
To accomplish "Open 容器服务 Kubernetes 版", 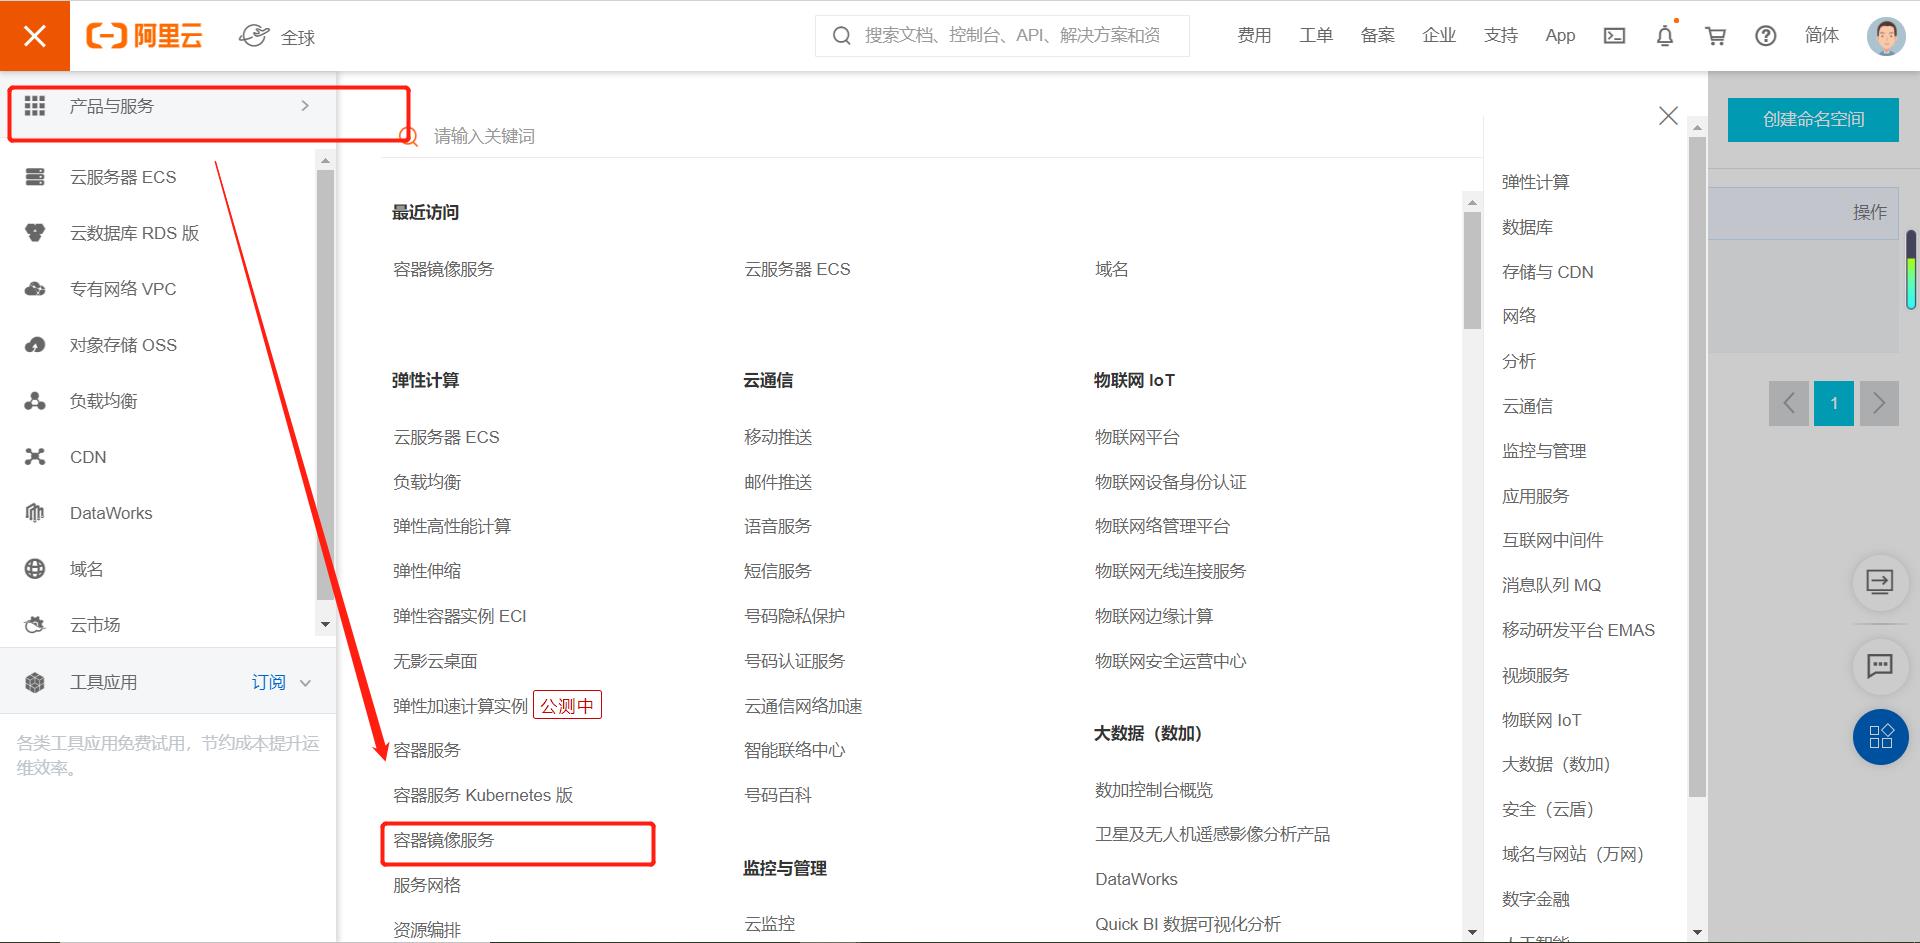I will [x=483, y=796].
